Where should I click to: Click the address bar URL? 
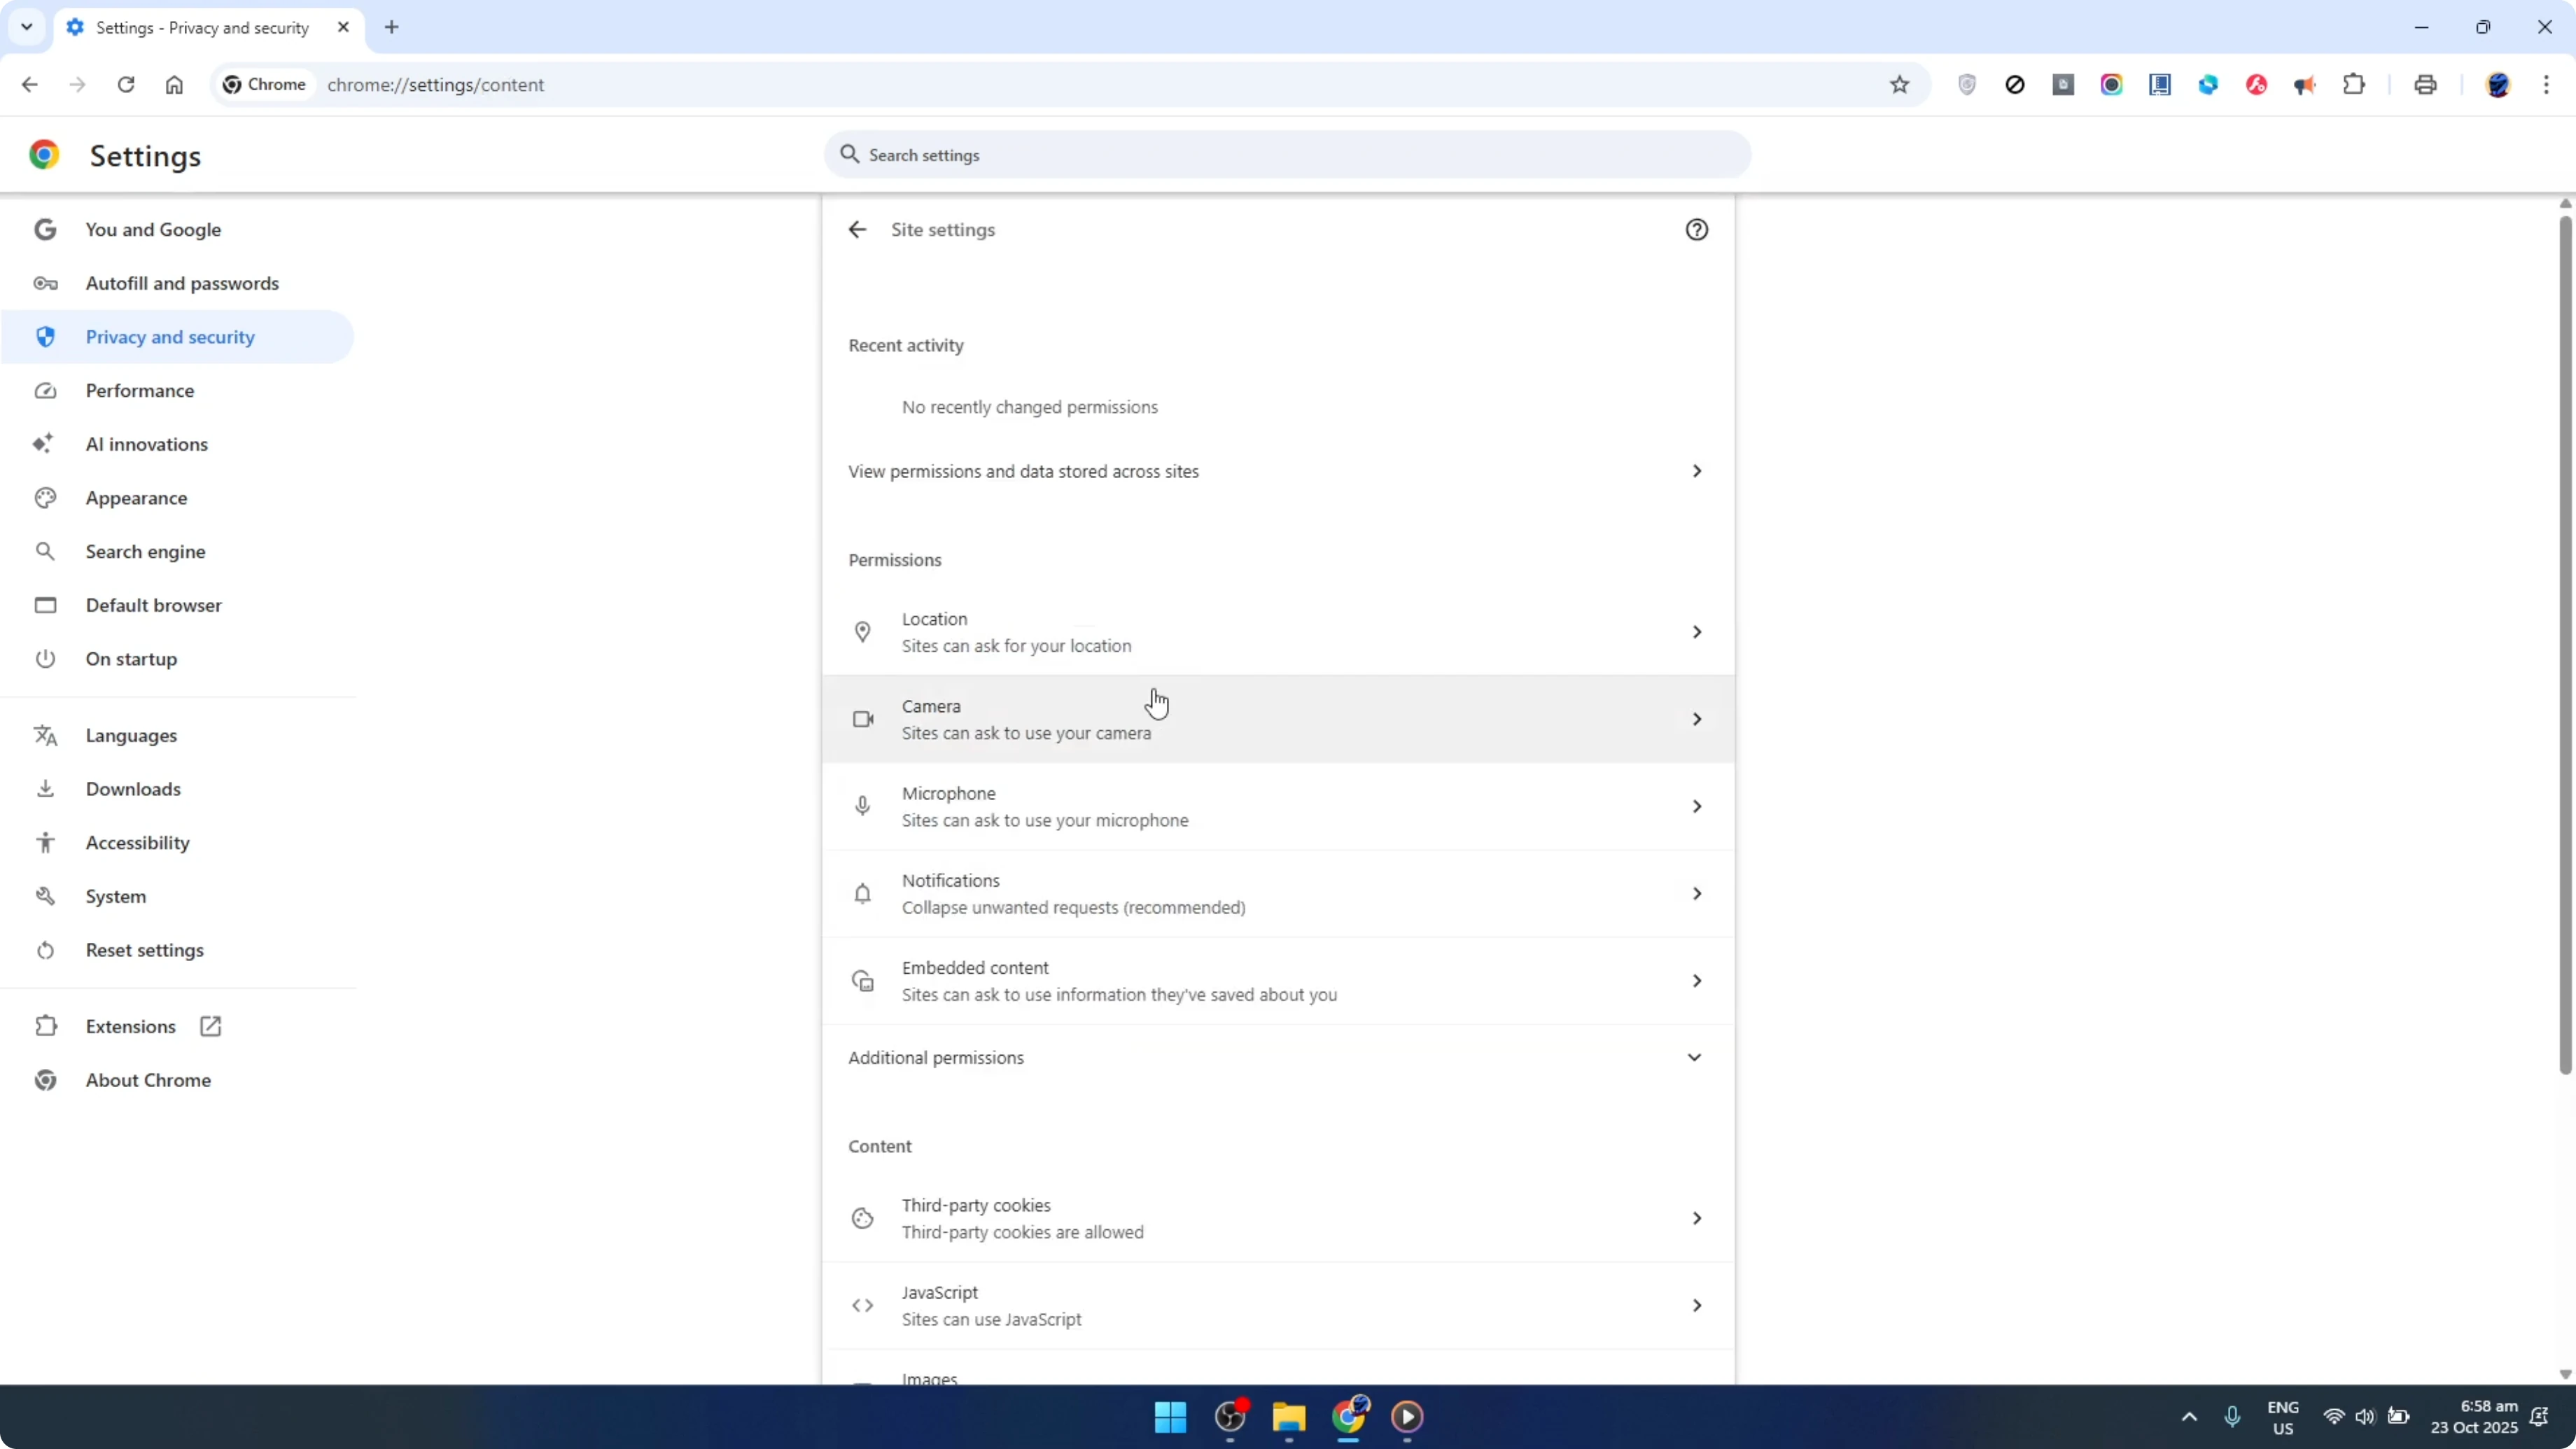(x=436, y=85)
